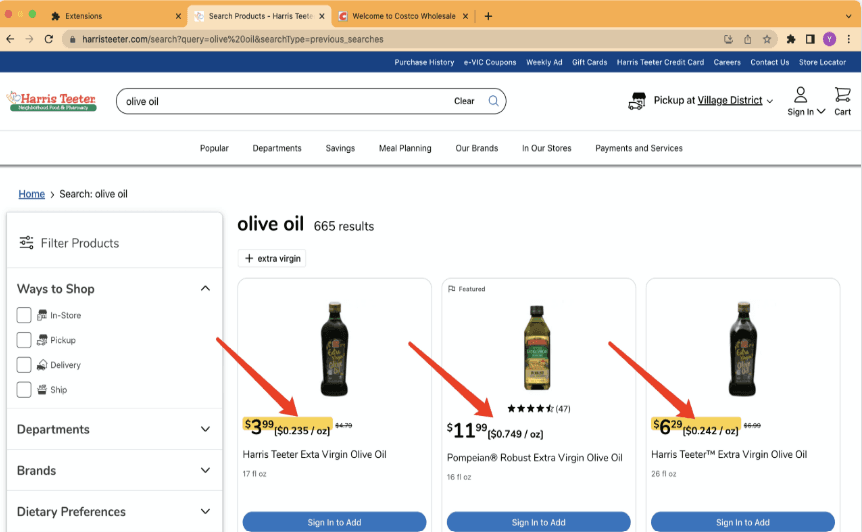Open the Store Locator link

822,62
